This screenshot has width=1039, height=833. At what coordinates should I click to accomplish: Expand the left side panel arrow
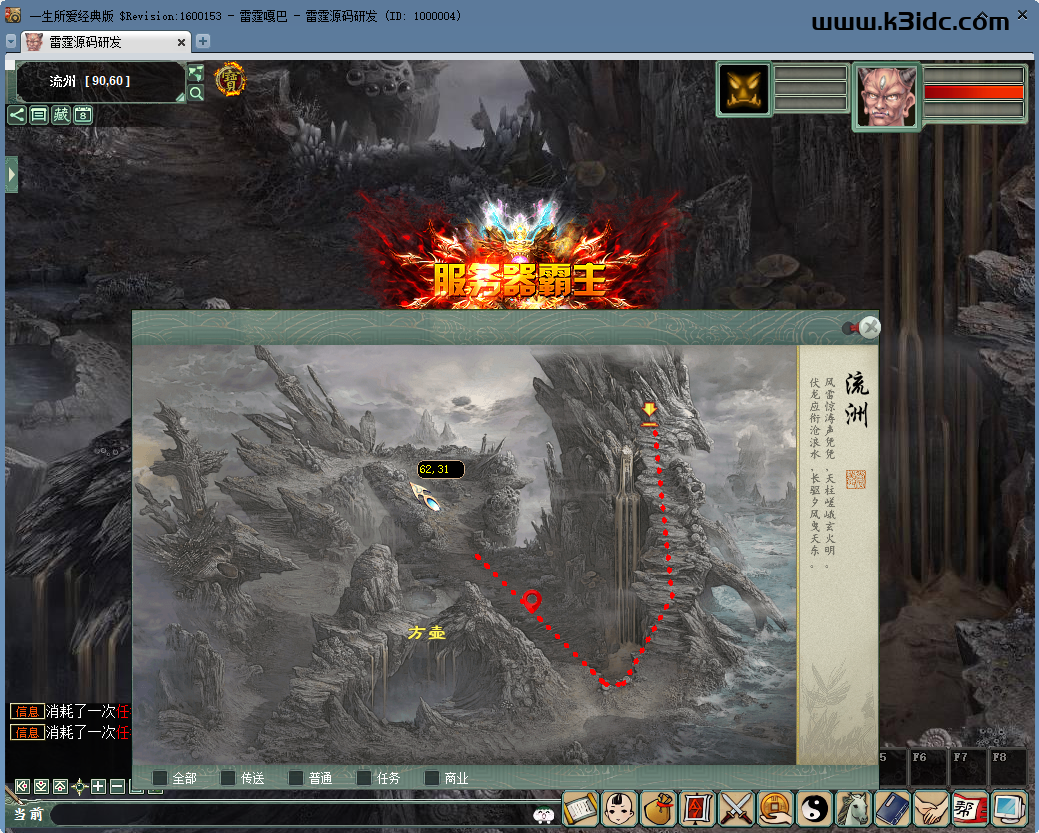(x=11, y=175)
